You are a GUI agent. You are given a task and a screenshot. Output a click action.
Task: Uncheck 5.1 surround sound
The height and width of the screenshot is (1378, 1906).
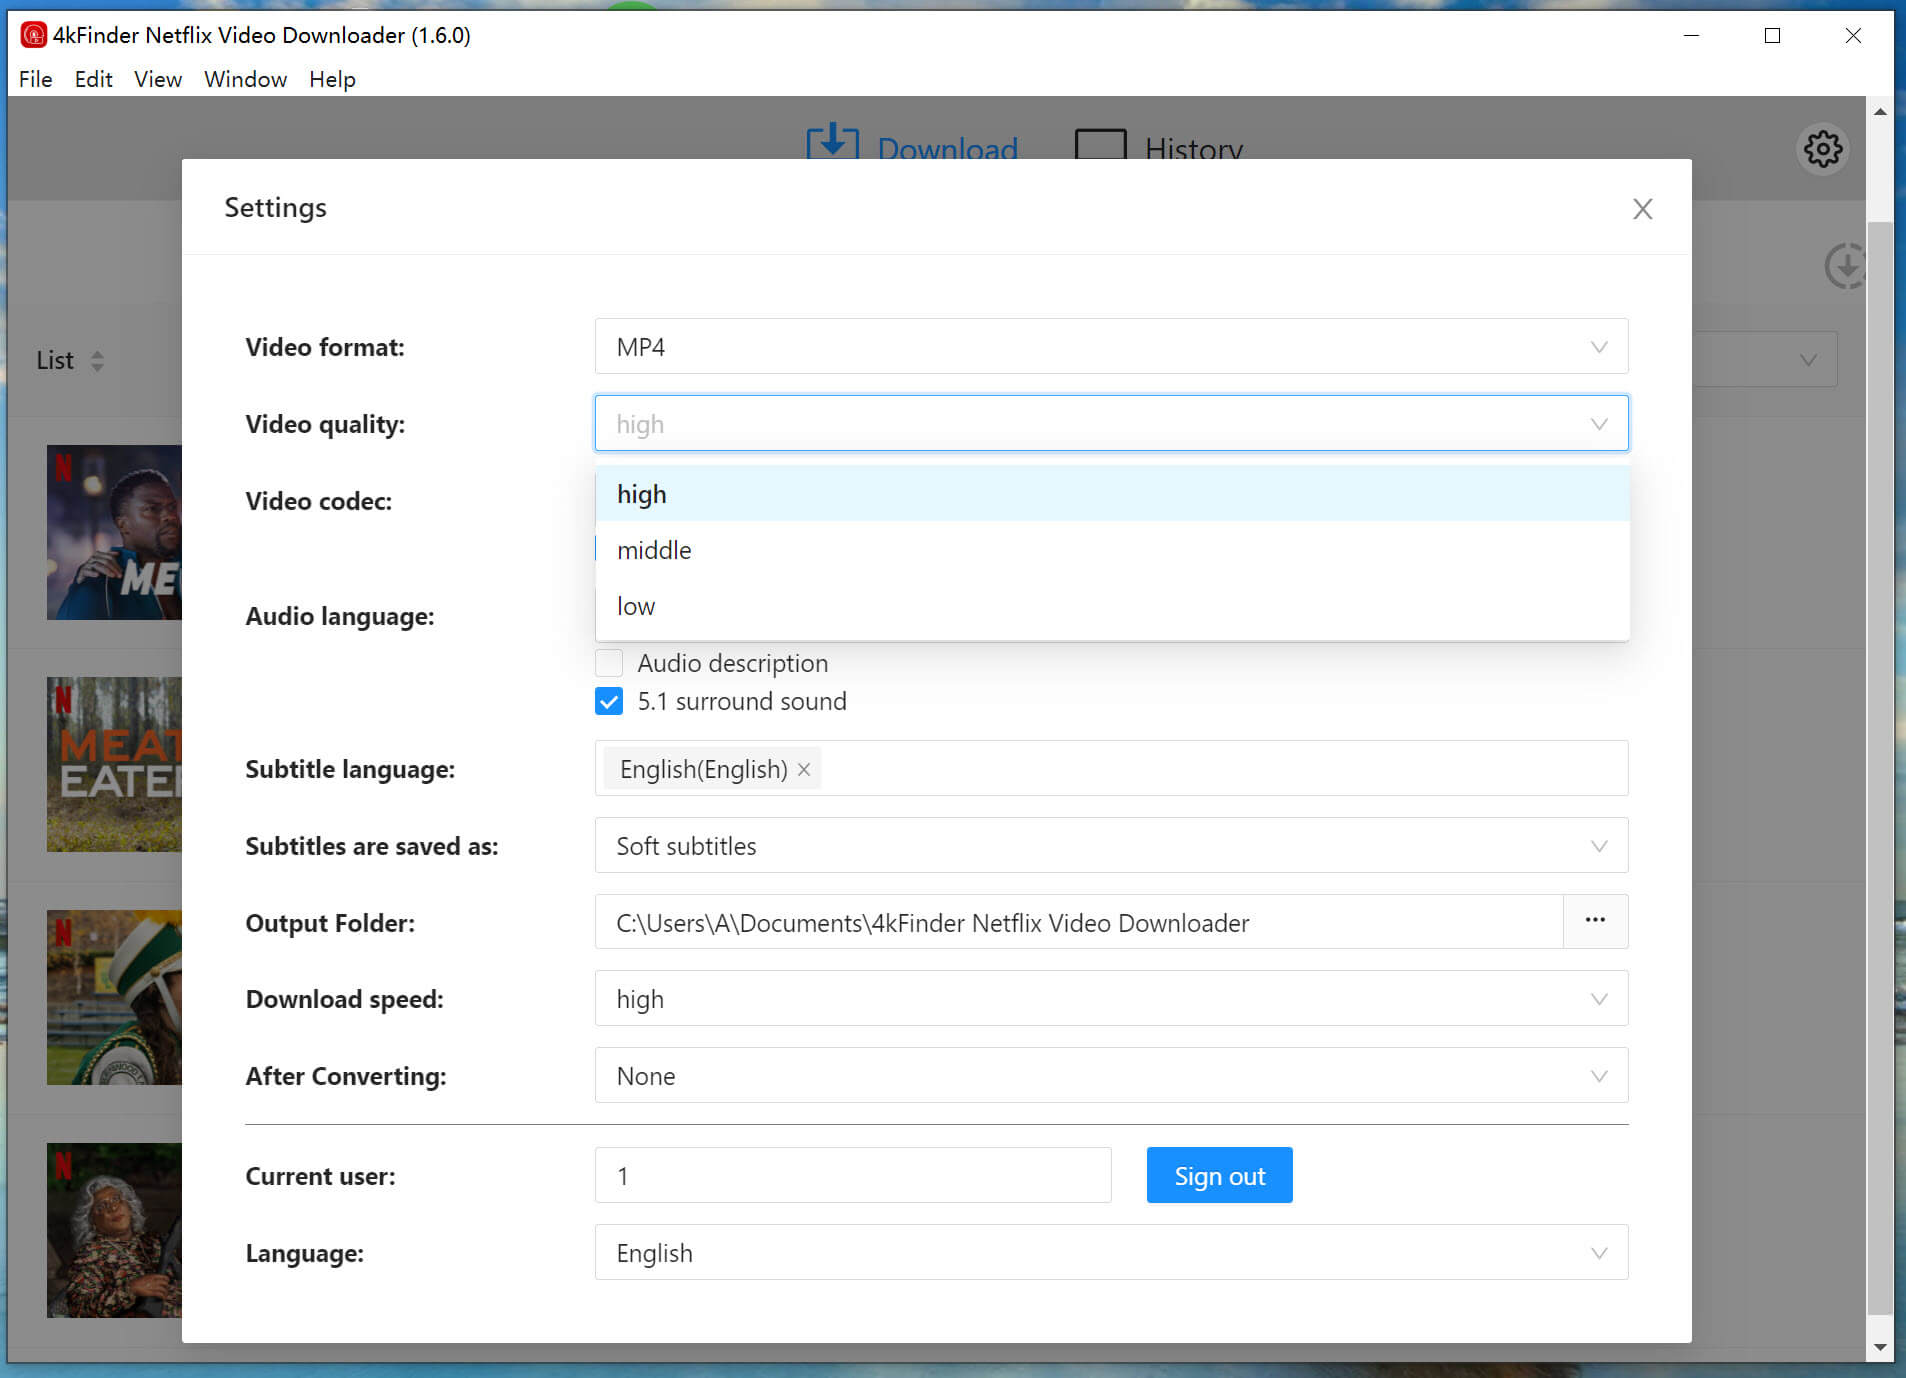(x=609, y=701)
